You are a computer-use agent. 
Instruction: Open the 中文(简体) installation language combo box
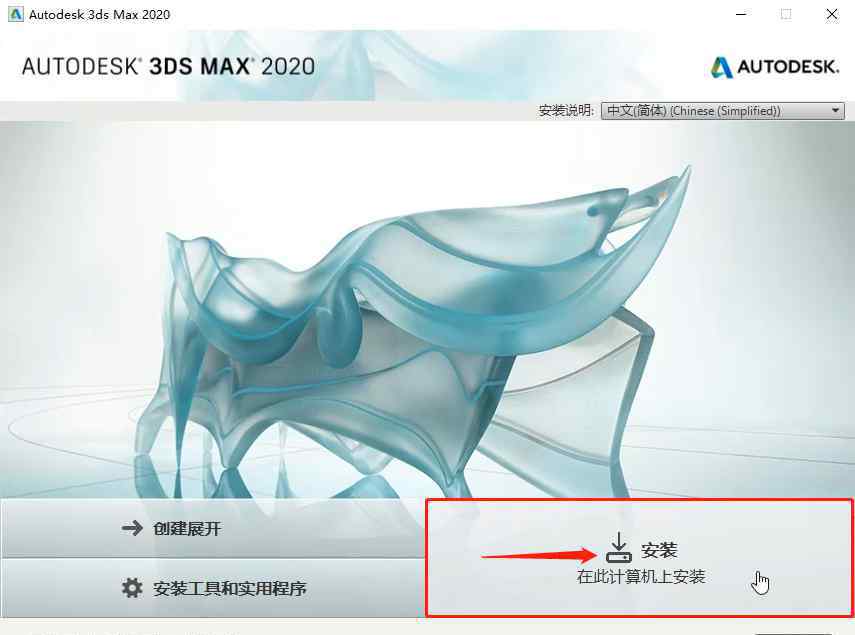click(722, 111)
